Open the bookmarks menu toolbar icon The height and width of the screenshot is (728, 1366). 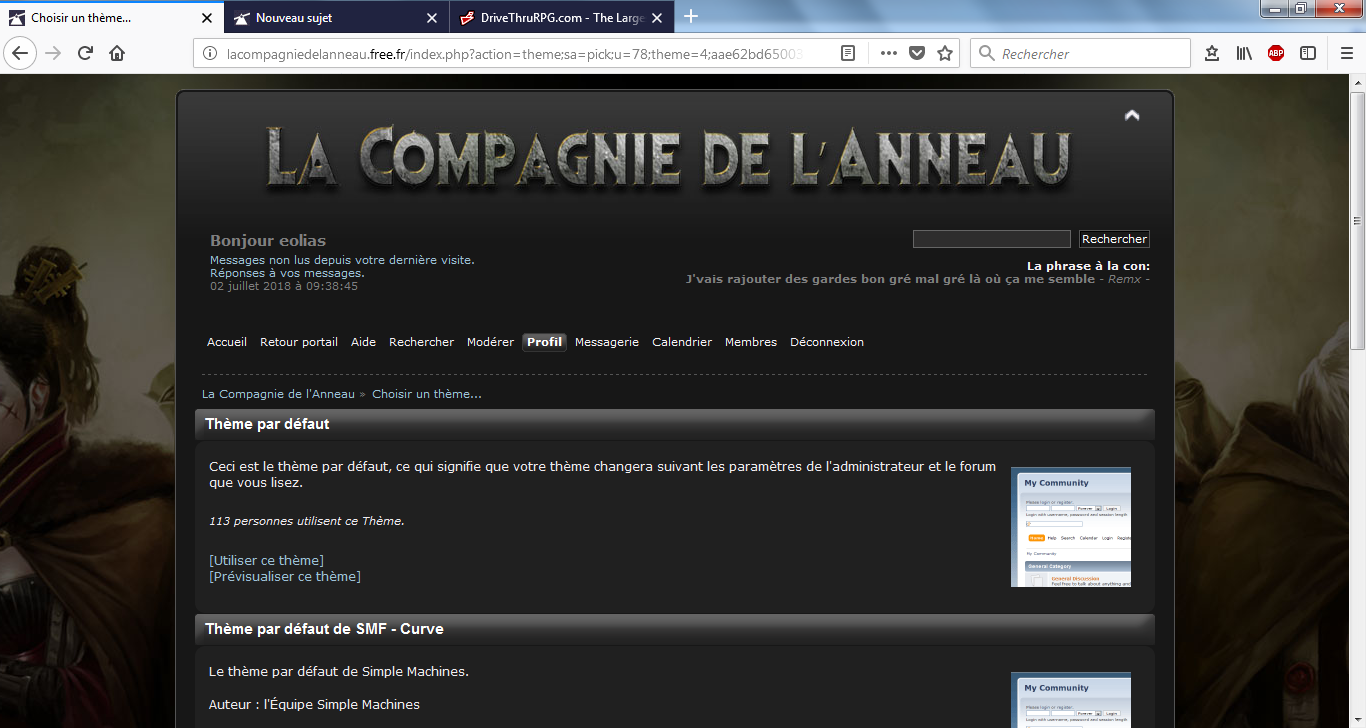(x=1212, y=53)
